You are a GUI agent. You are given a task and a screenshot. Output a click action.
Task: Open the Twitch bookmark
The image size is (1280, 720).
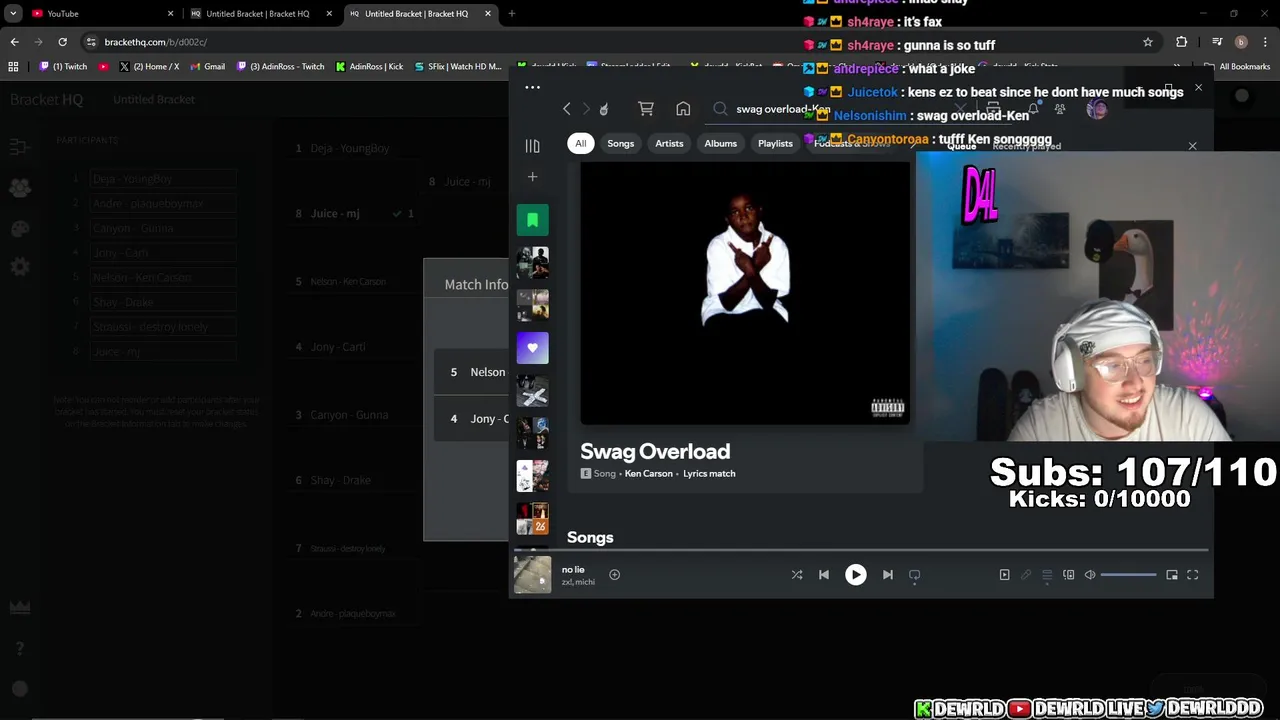[x=63, y=67]
